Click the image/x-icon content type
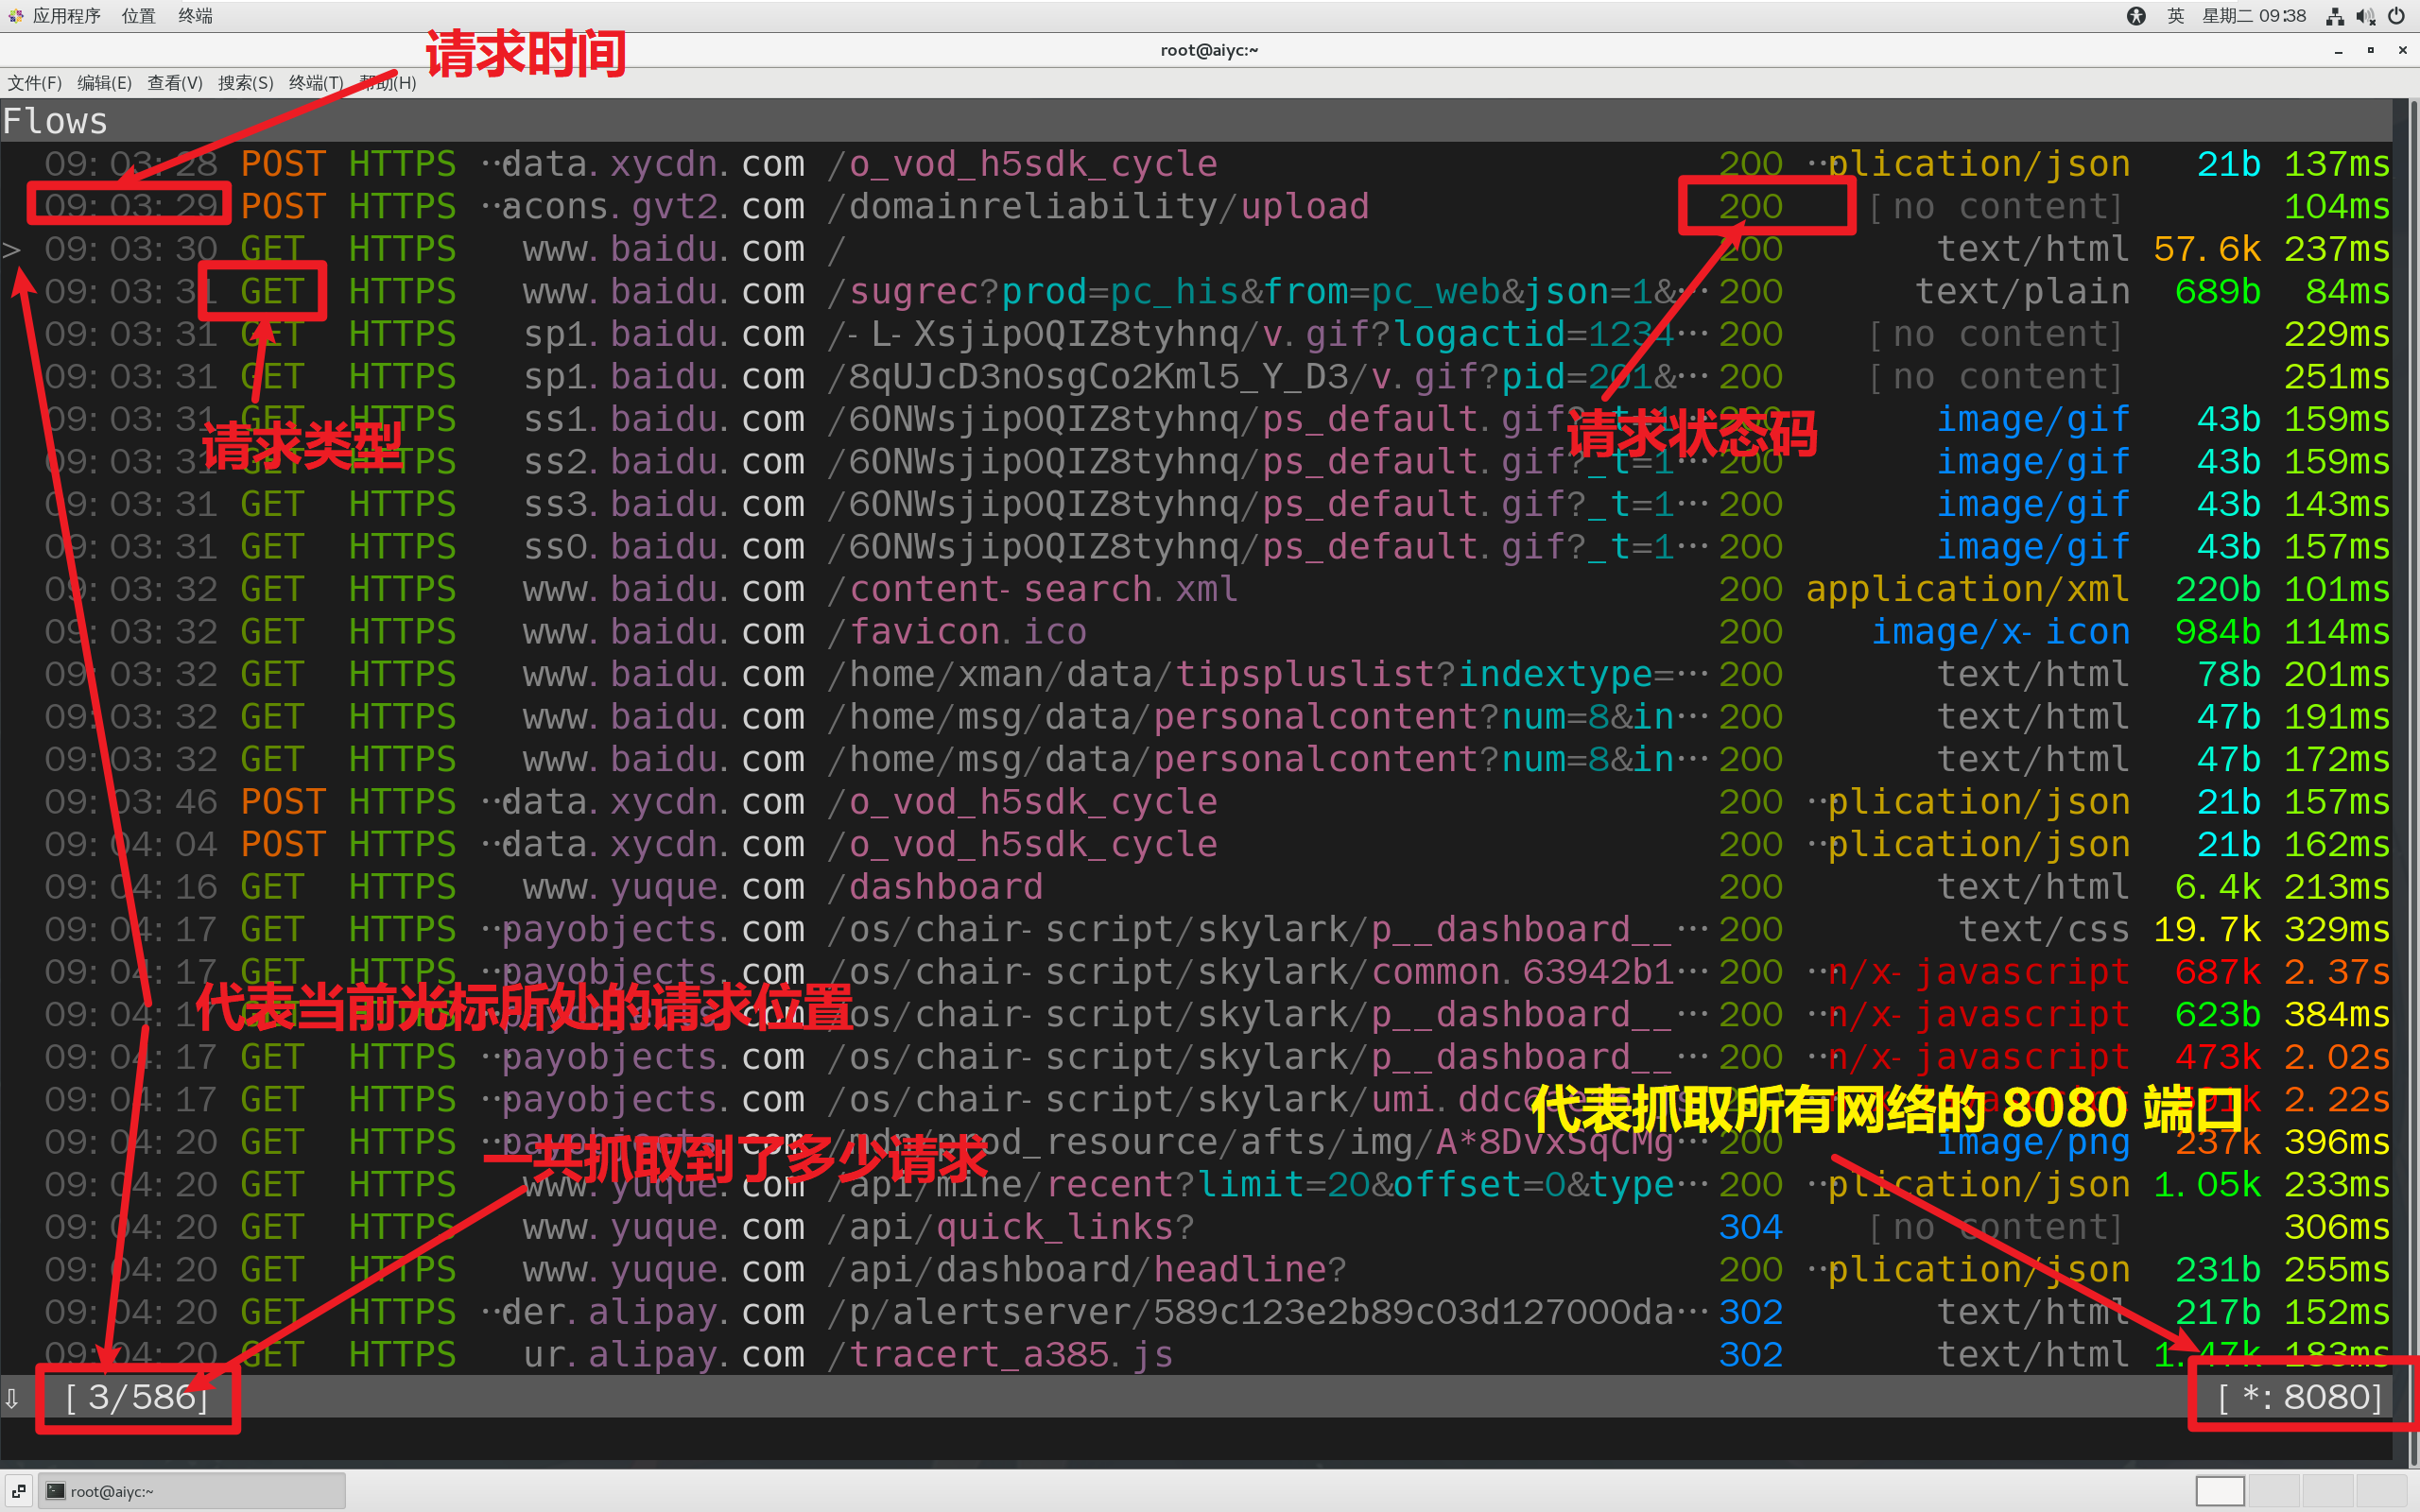 [x=2000, y=632]
